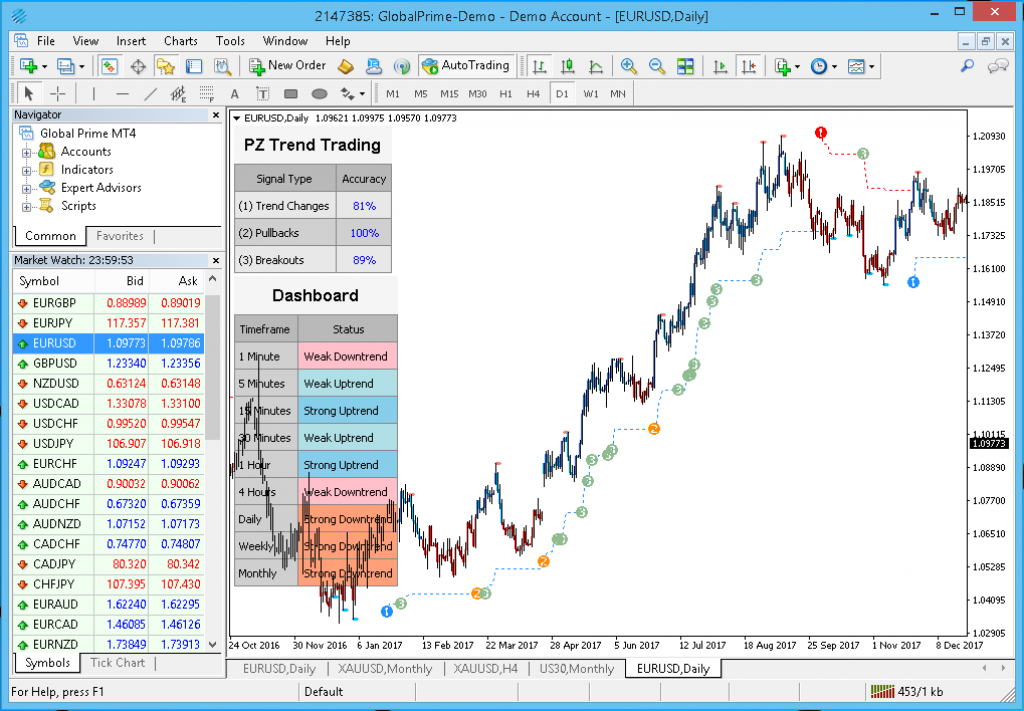This screenshot has height=711, width=1024.
Task: Zoom in on the chart
Action: (x=628, y=66)
